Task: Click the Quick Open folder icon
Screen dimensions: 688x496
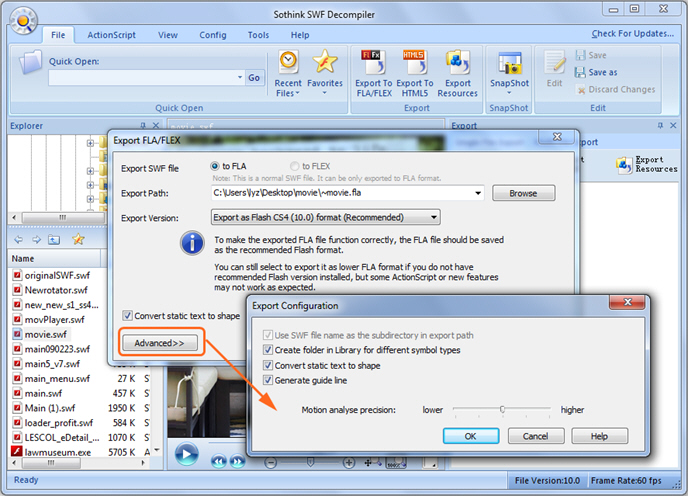Action: coord(31,62)
